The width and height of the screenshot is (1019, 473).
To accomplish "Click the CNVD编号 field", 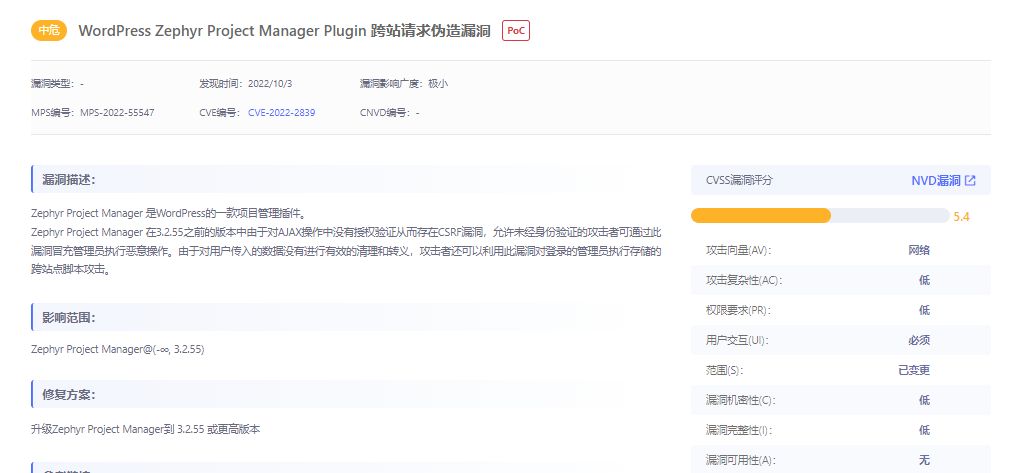I will point(390,112).
